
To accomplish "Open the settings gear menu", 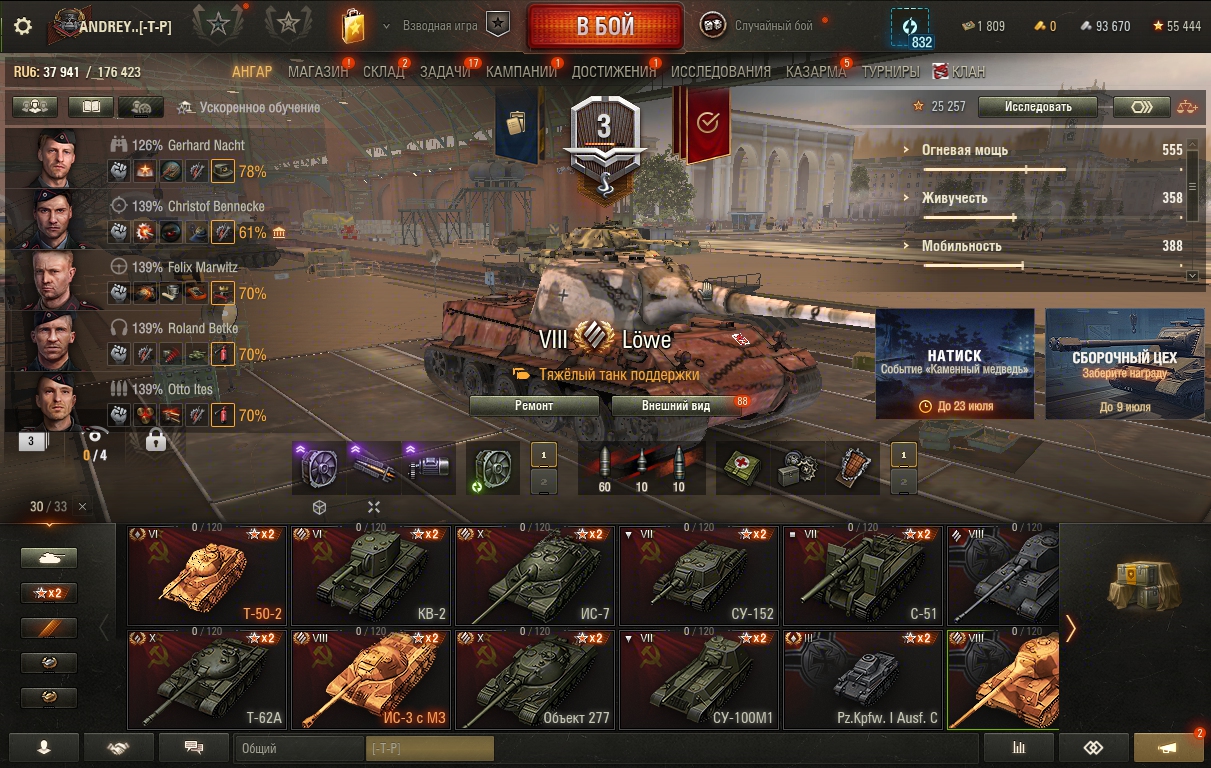I will coord(23,27).
